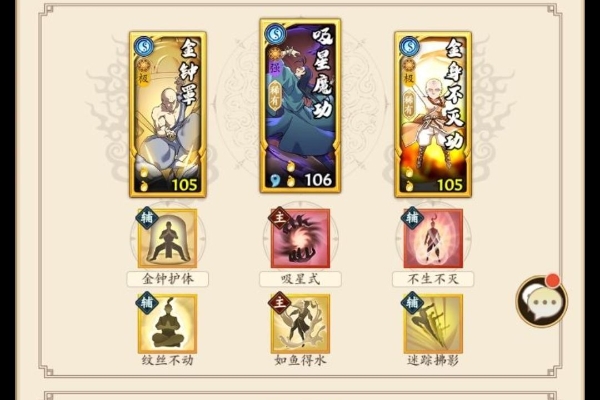
Task: Click the 吸星式 name label
Action: tap(300, 279)
